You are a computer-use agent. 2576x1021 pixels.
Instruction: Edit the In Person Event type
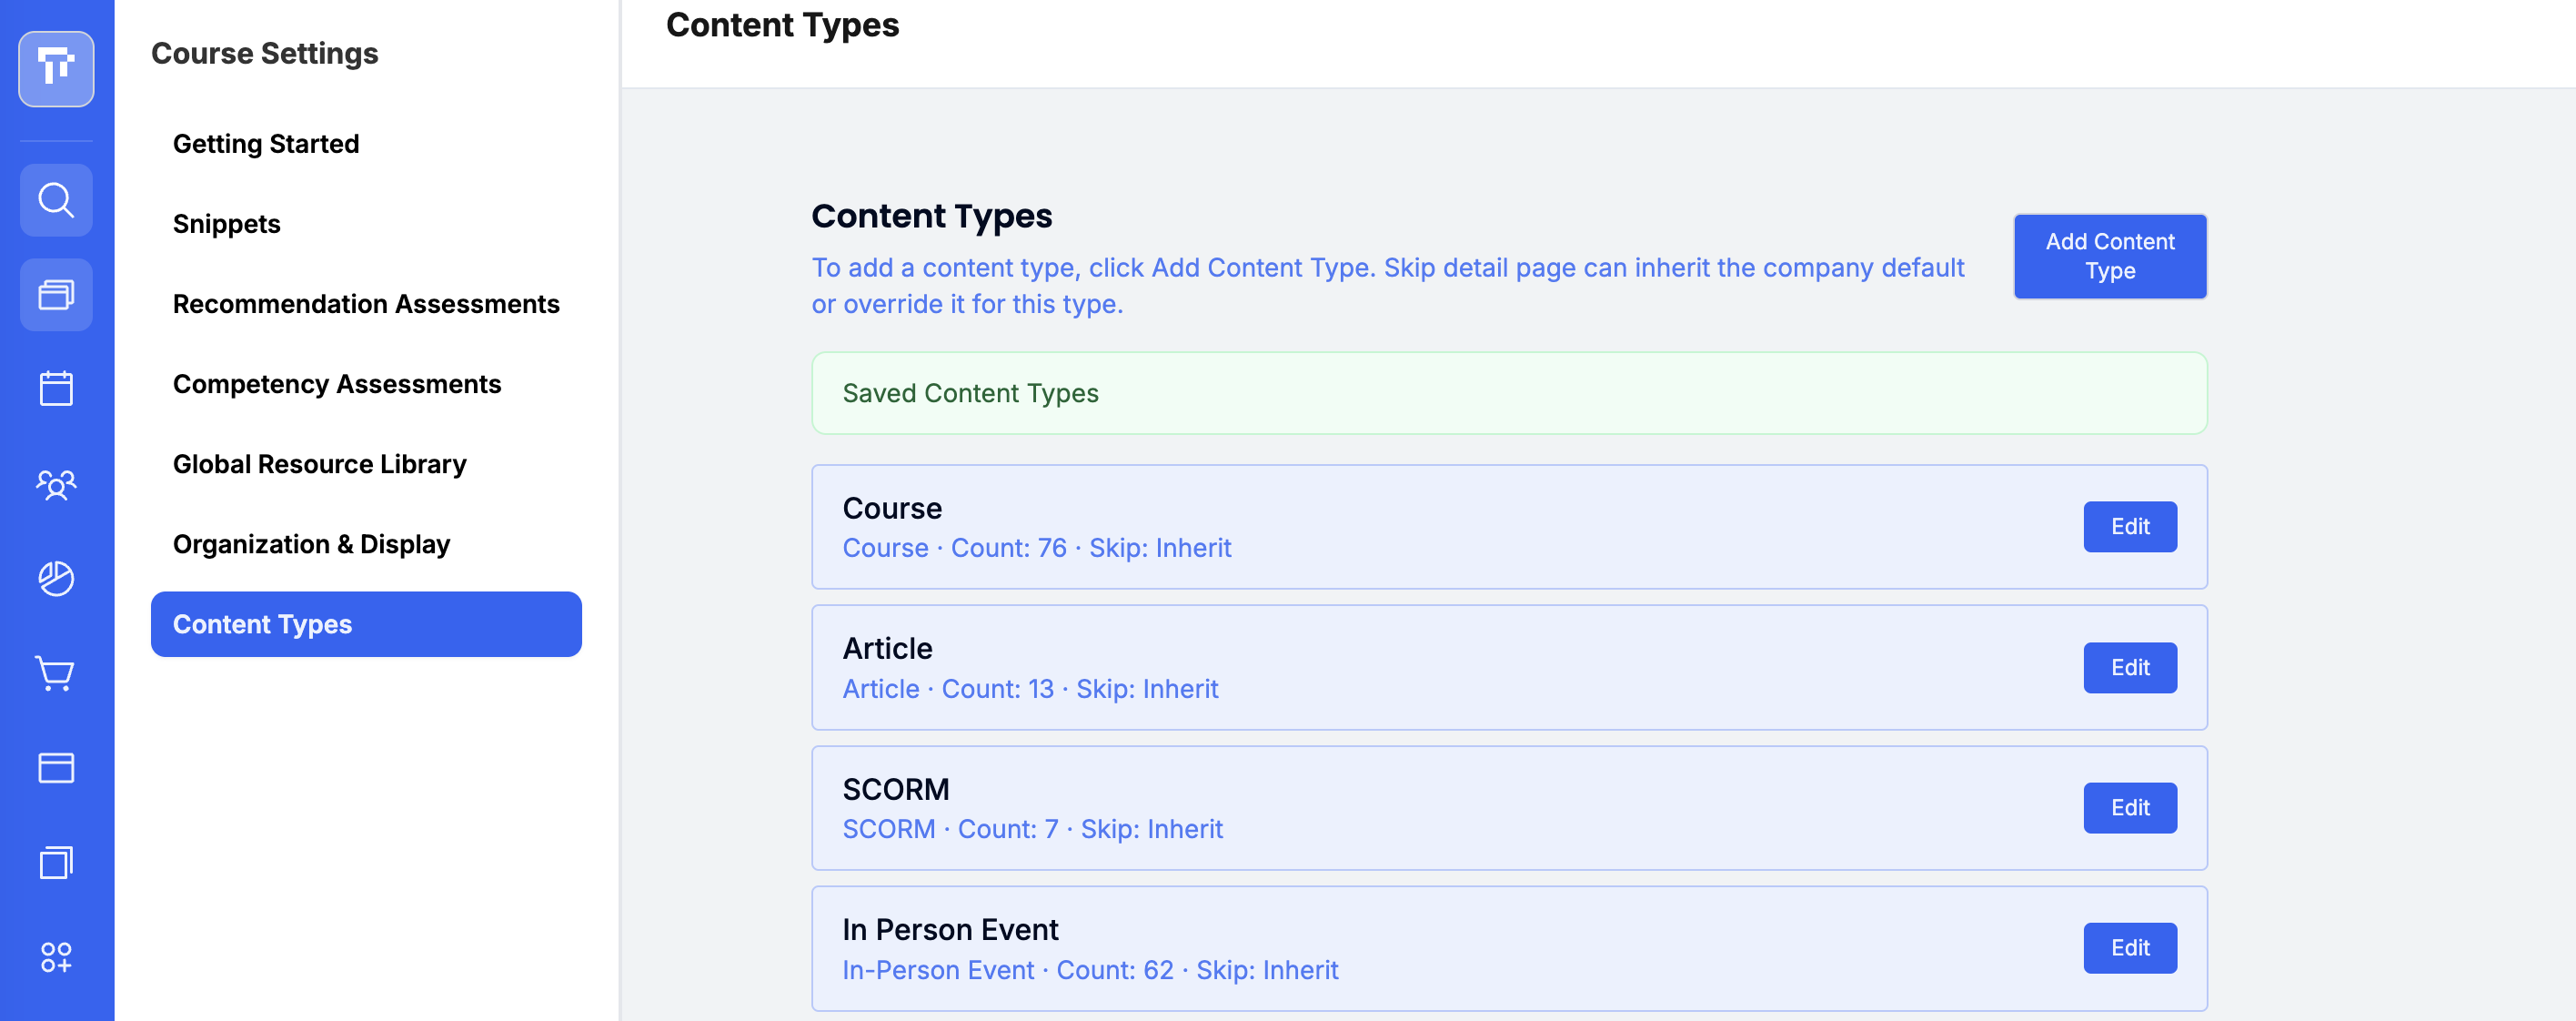tap(2130, 948)
